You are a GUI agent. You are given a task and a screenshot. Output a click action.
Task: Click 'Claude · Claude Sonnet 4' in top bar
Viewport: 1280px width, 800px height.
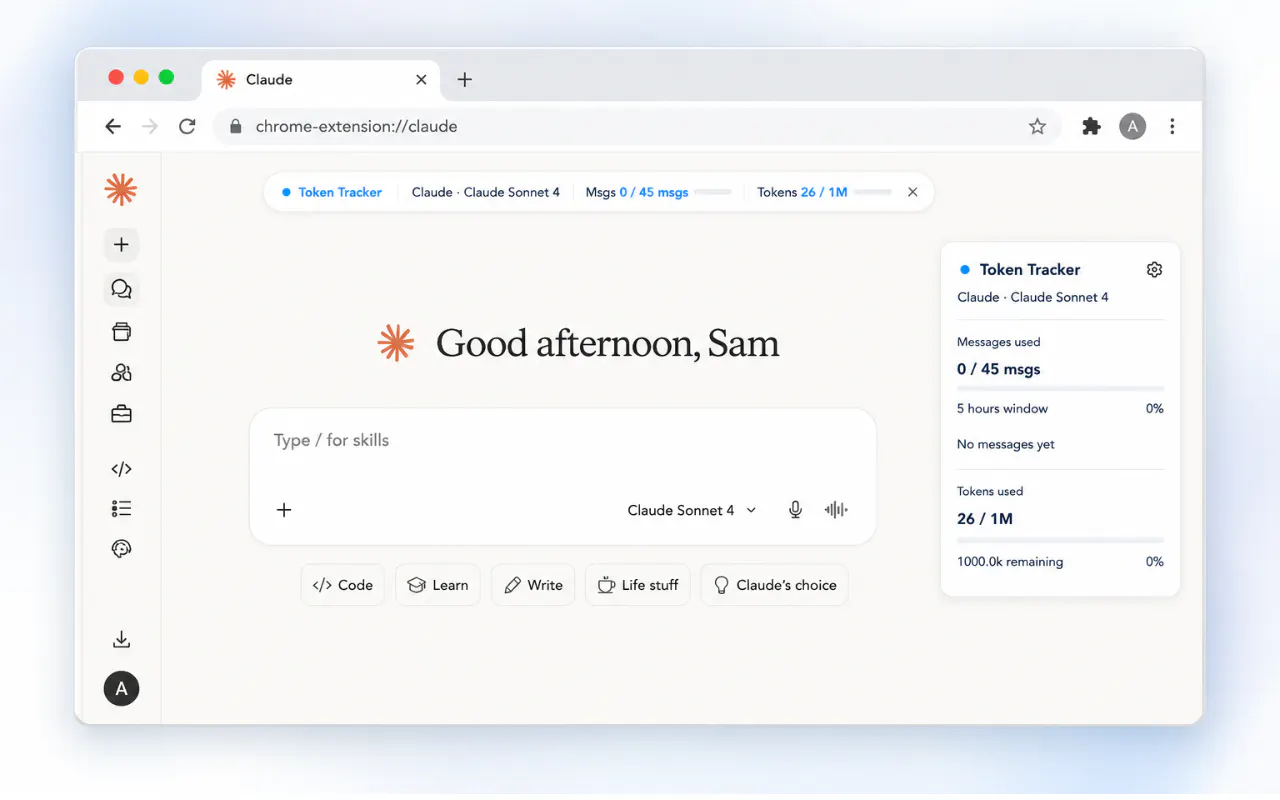[x=486, y=192]
